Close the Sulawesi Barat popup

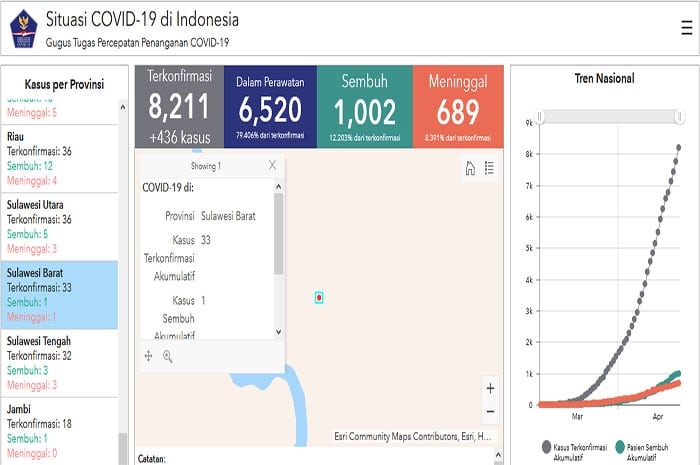[272, 166]
